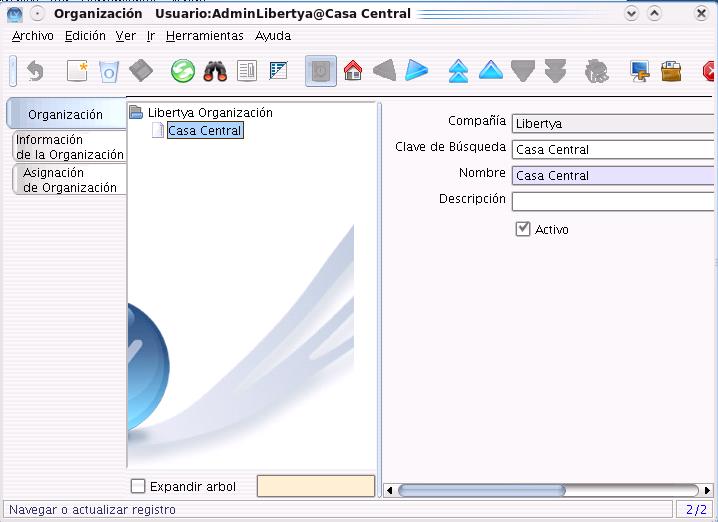The height and width of the screenshot is (522, 718).
Task: Open record search with binoculars icon
Action: [x=215, y=71]
